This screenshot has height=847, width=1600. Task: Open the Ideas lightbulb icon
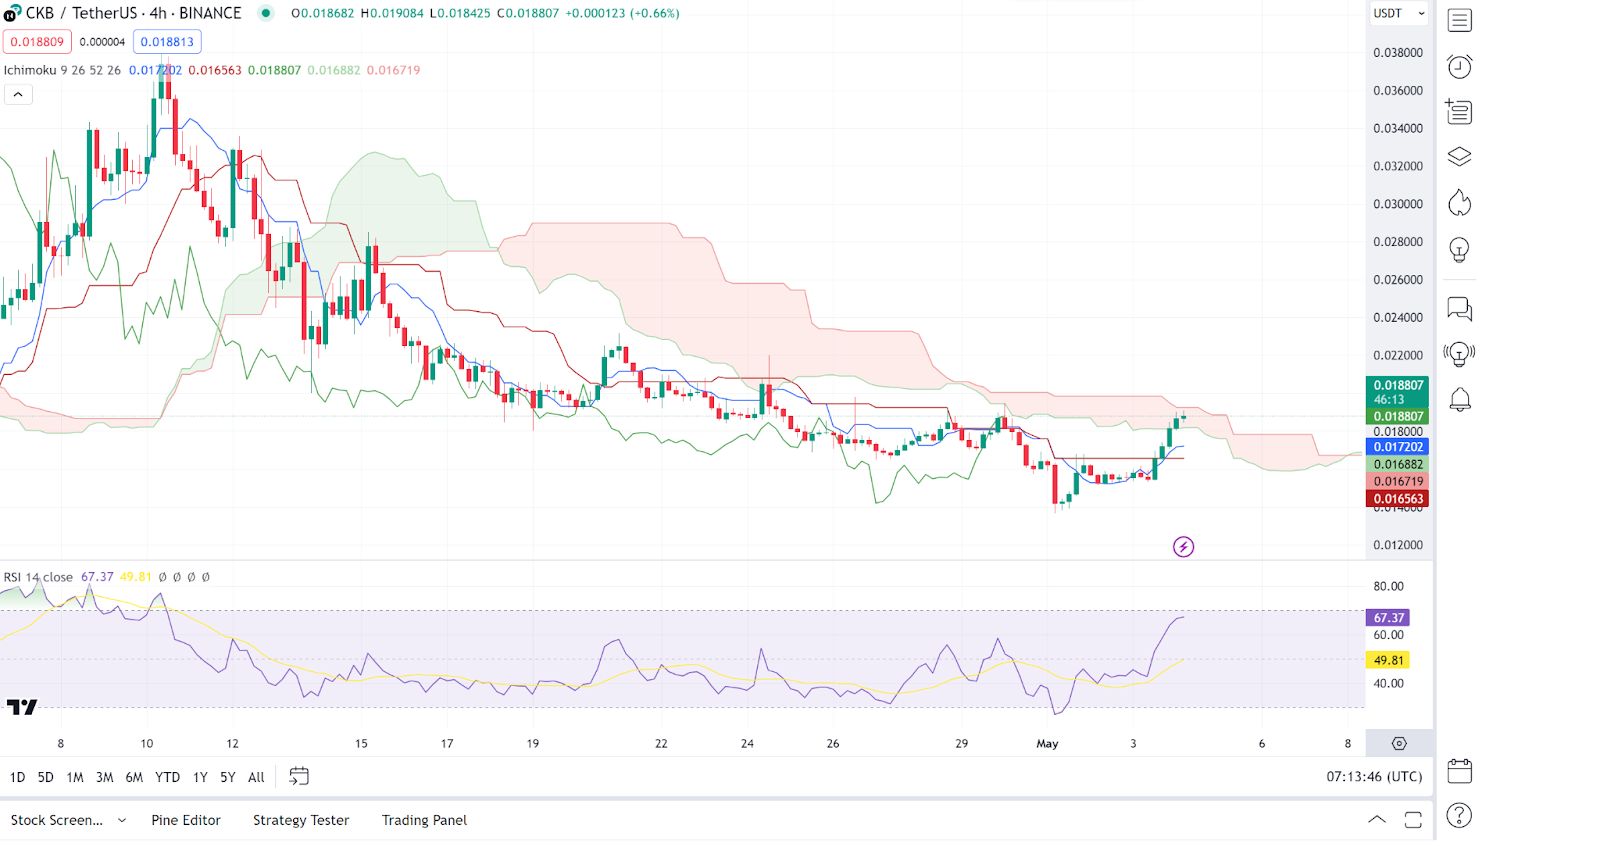(x=1460, y=249)
